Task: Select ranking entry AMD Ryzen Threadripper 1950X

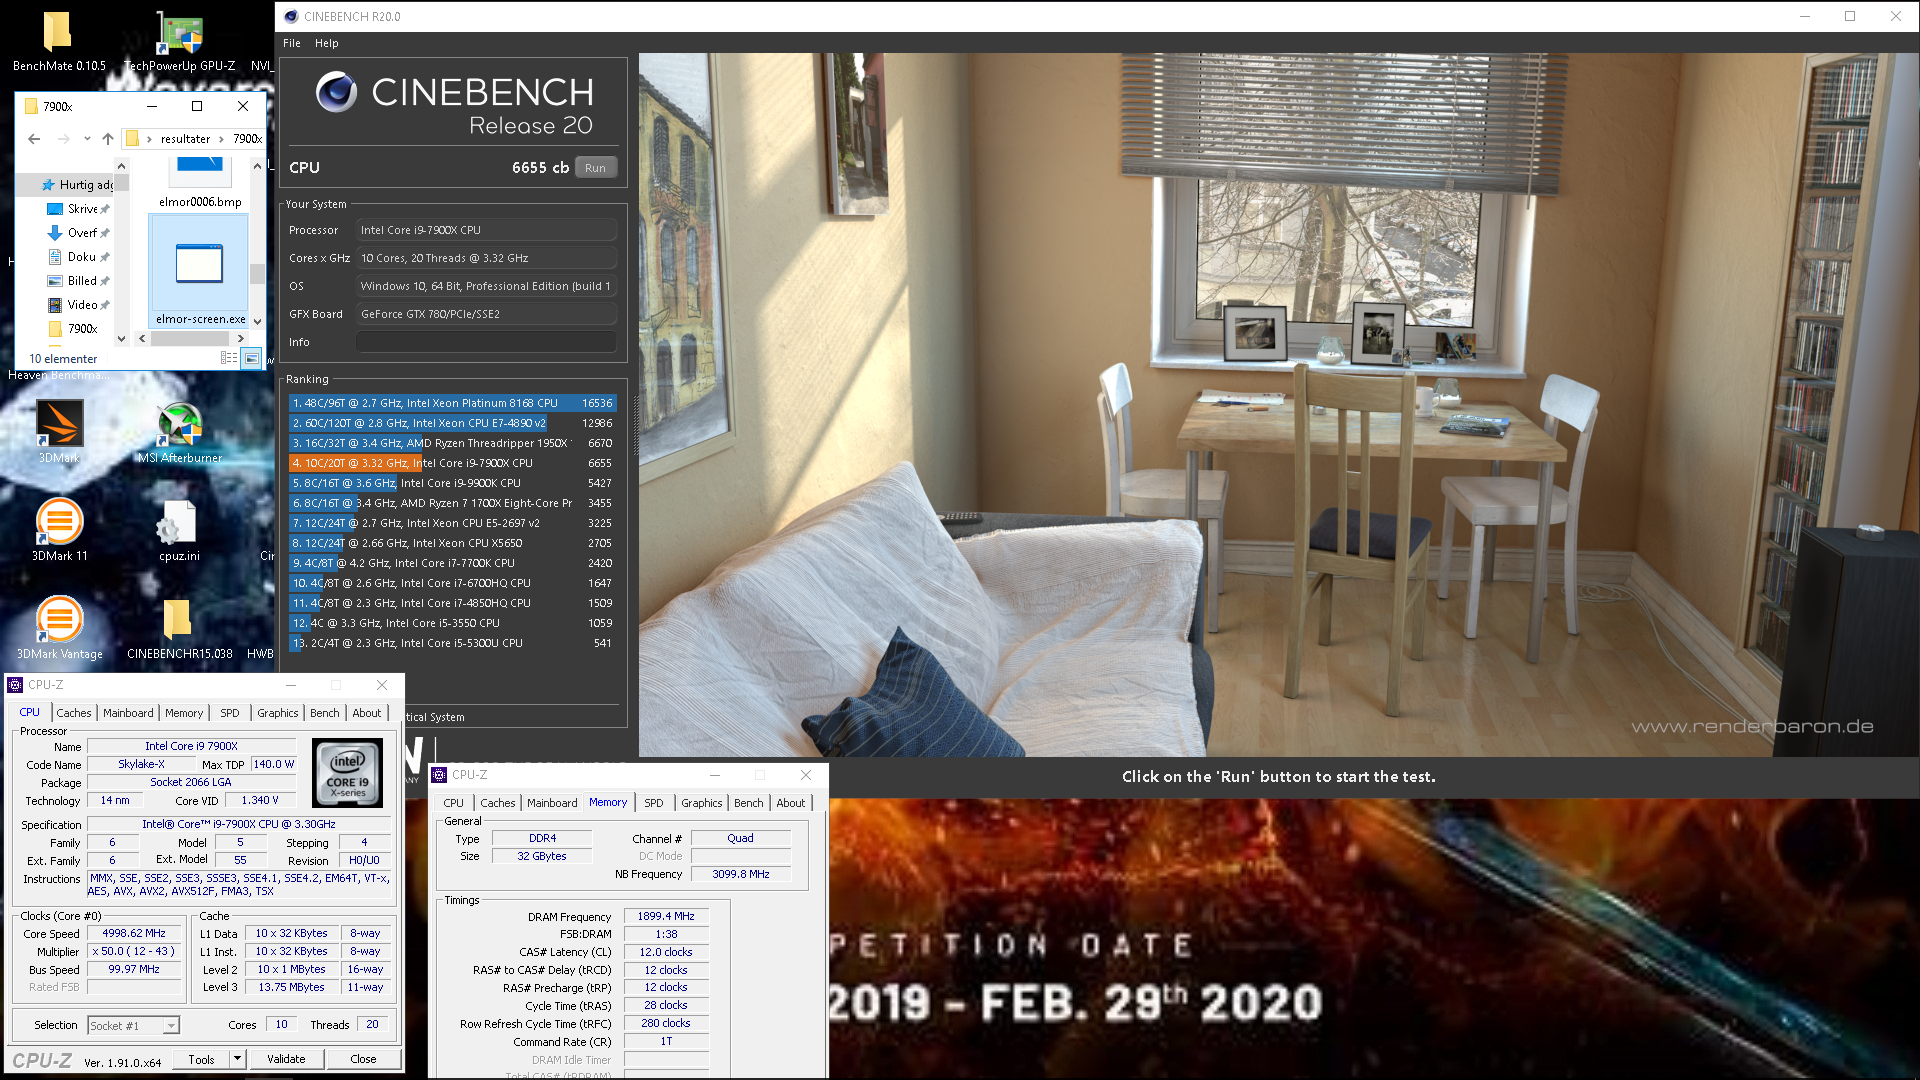Action: coord(452,443)
